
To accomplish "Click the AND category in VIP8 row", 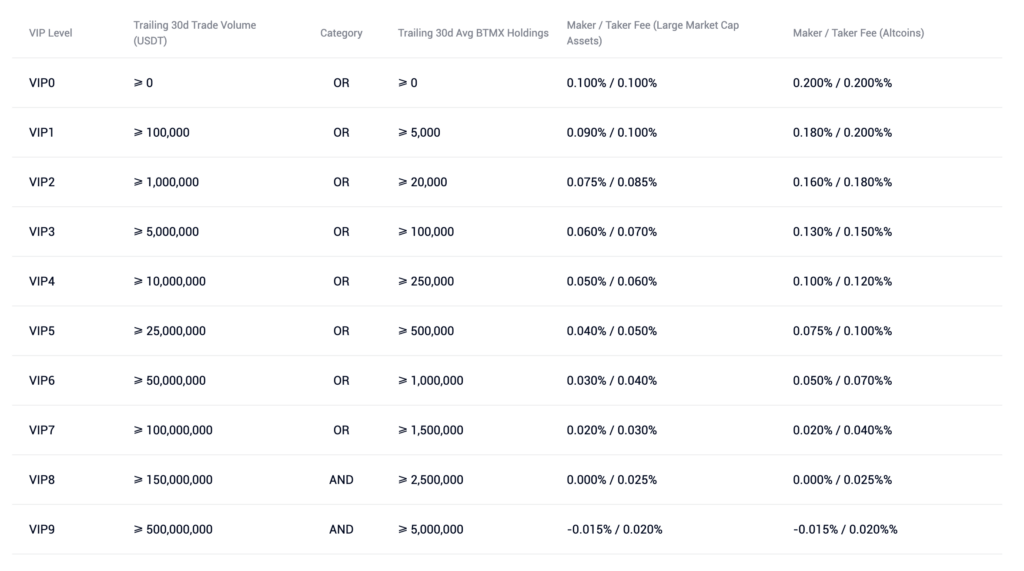I will [x=341, y=480].
